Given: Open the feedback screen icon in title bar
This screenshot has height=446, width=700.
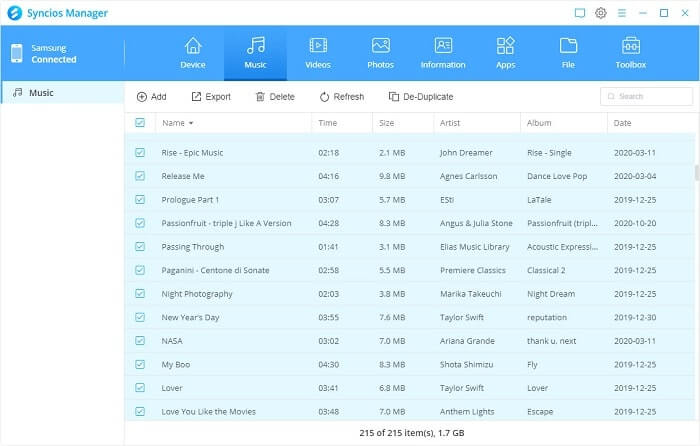Looking at the screenshot, I should pyautogui.click(x=579, y=13).
